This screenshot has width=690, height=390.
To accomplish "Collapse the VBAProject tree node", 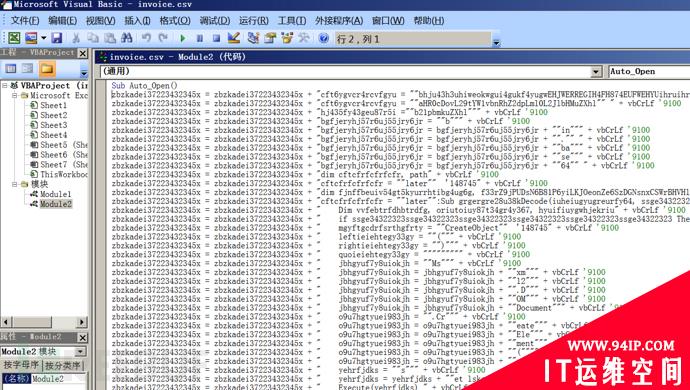I will pyautogui.click(x=5, y=85).
